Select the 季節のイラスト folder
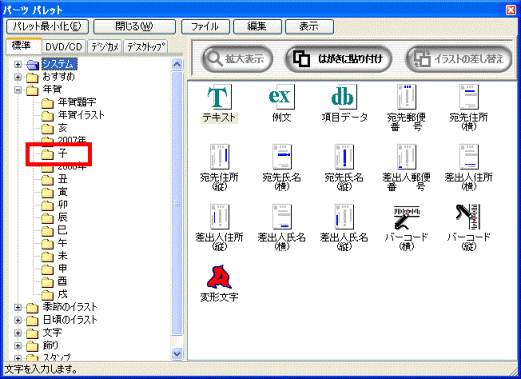Screen dimensions: 521x379 70,307
